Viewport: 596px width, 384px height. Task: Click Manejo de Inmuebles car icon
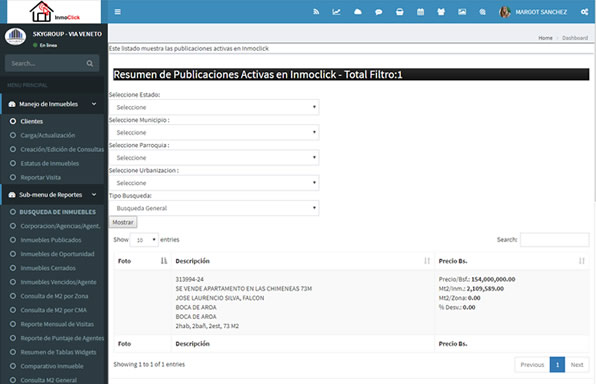point(12,104)
